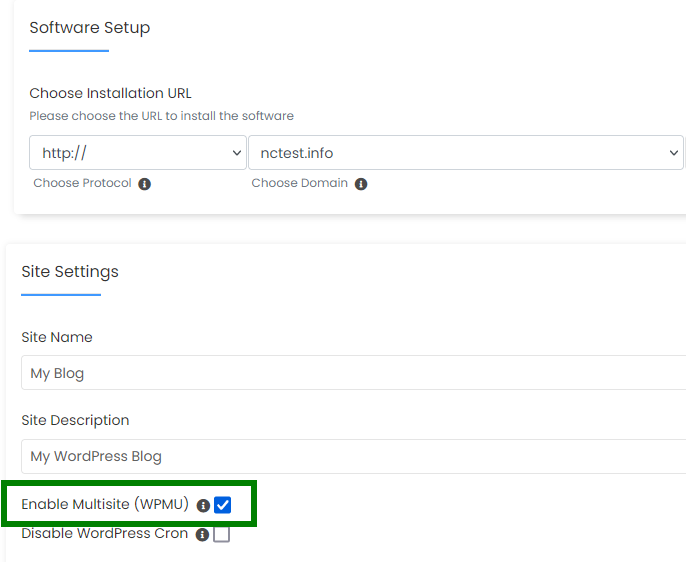Click into the Site Description field
The height and width of the screenshot is (562, 686).
click(354, 456)
